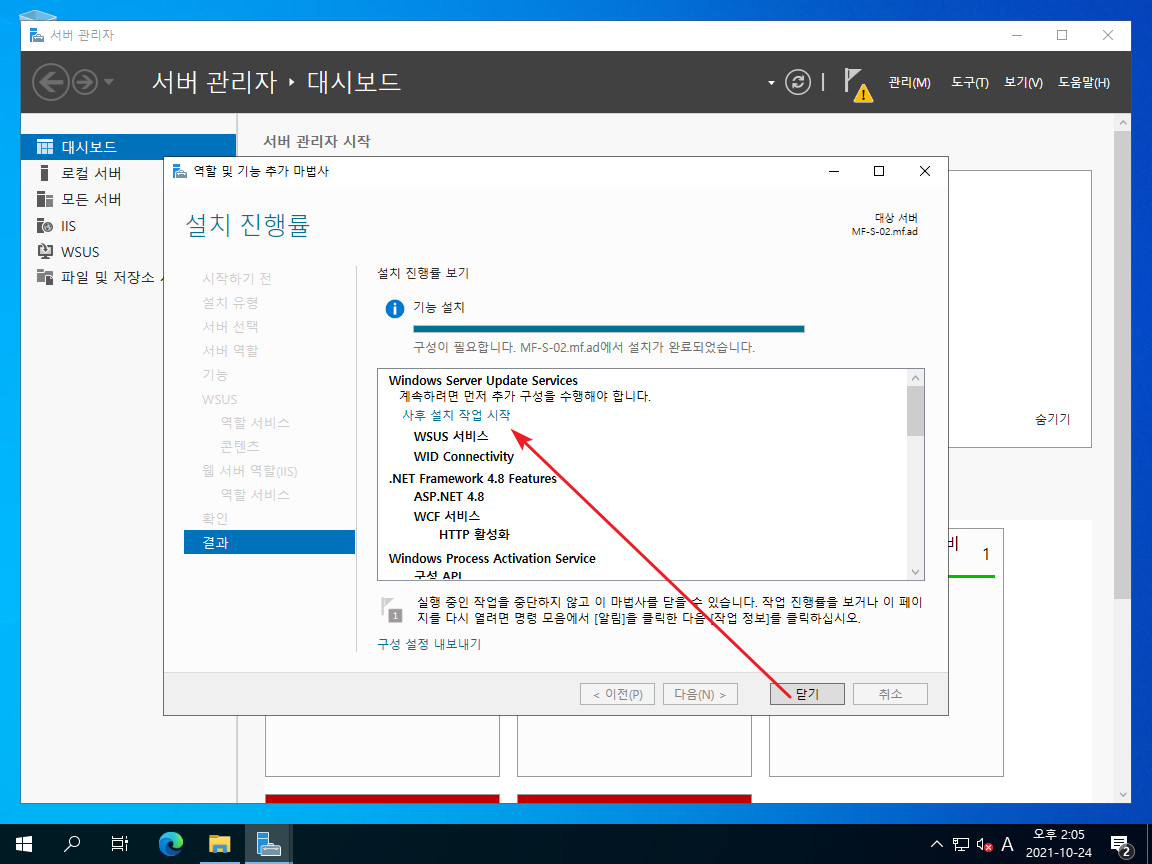Open the Action Center notifications icon
The image size is (1152, 864).
1120,845
